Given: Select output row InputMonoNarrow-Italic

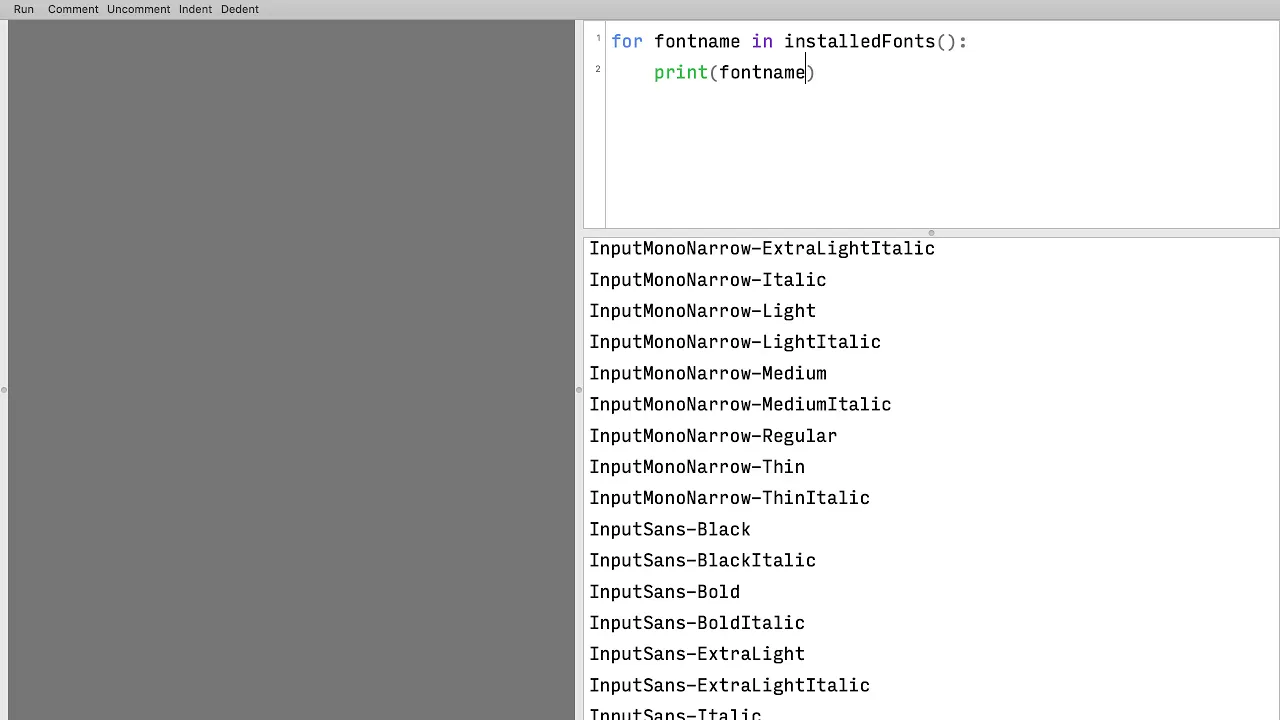Looking at the screenshot, I should pos(708,280).
